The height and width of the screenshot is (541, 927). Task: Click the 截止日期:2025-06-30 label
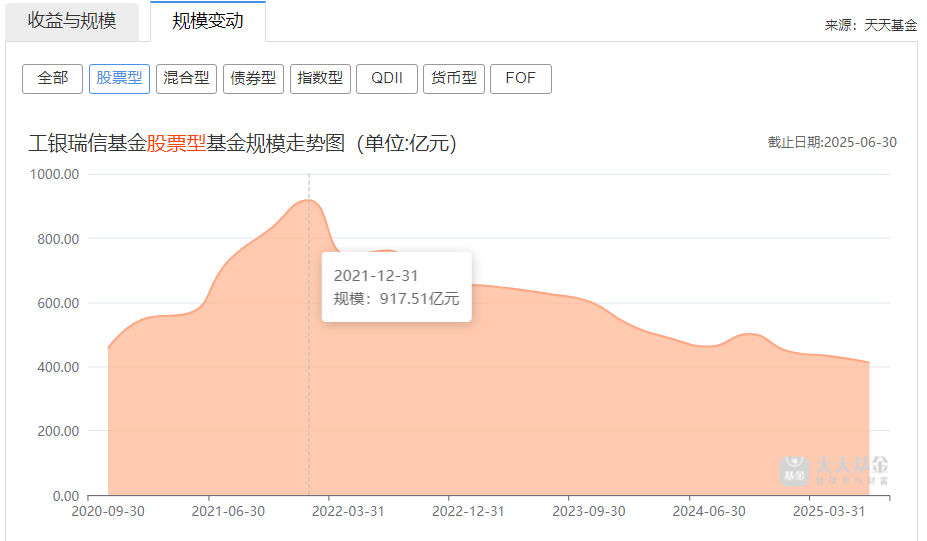pos(832,142)
